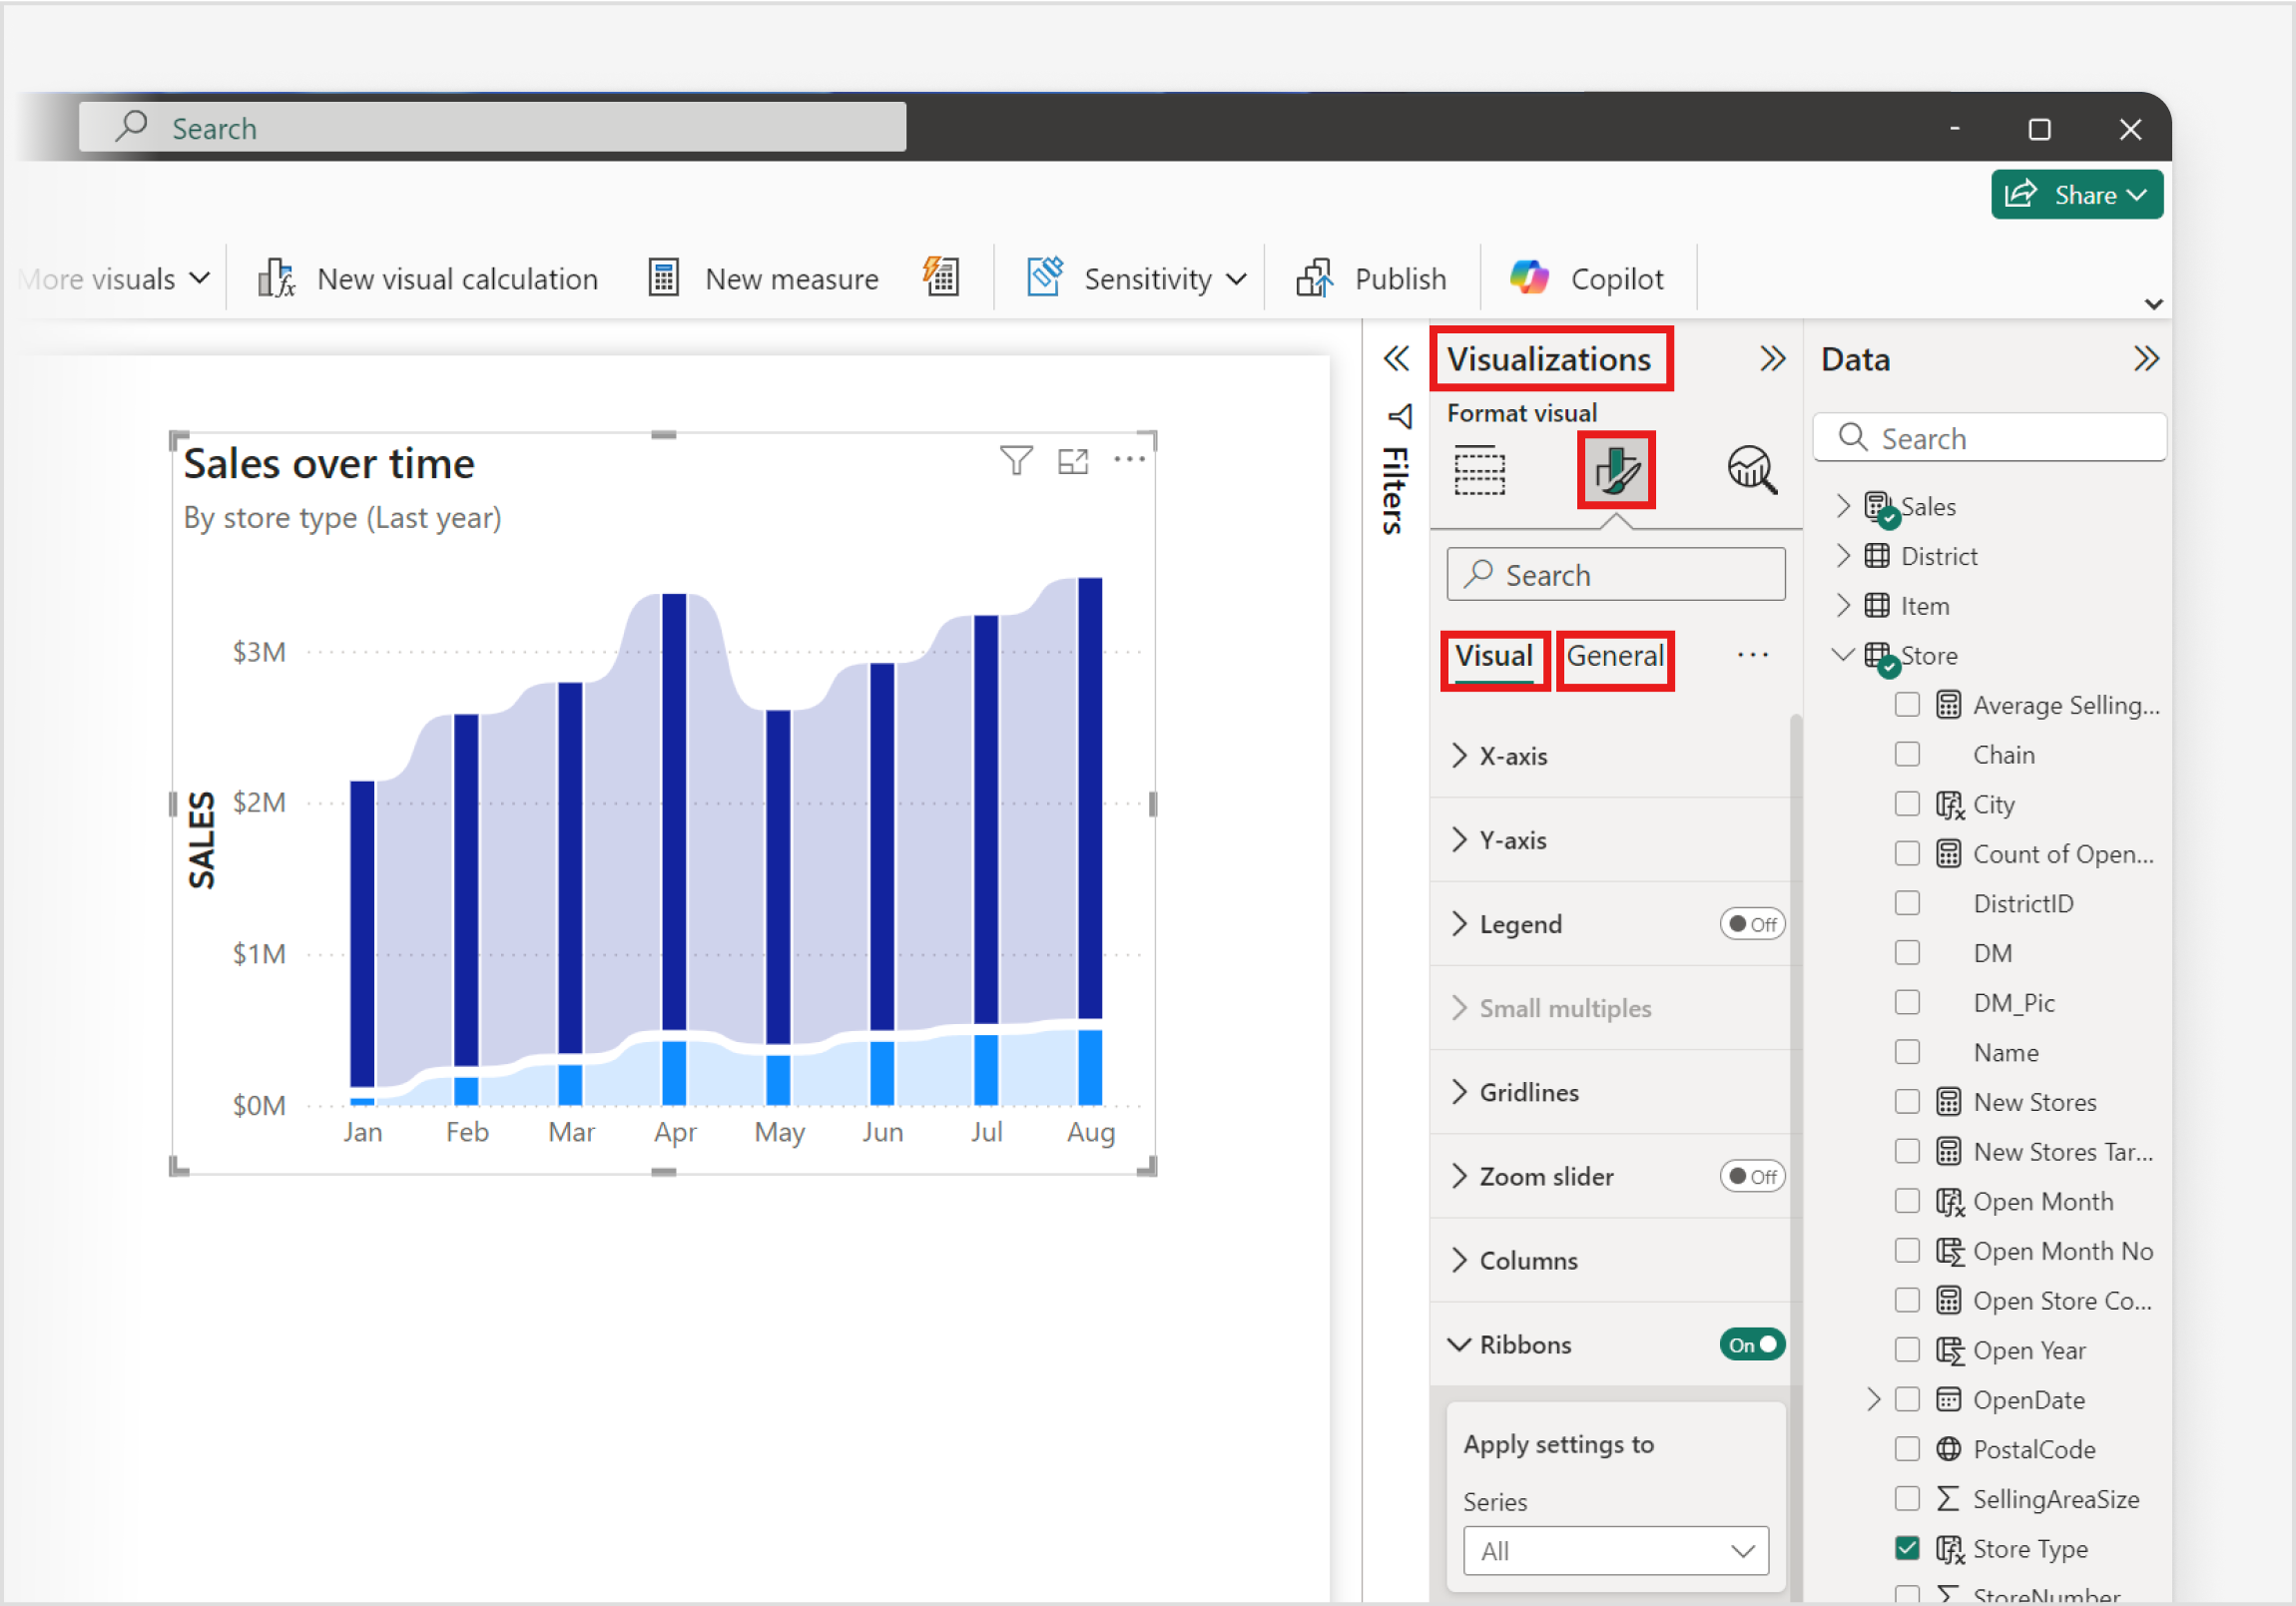Click the Data pane search field
Viewport: 2296px width, 1606px height.
[x=1988, y=437]
